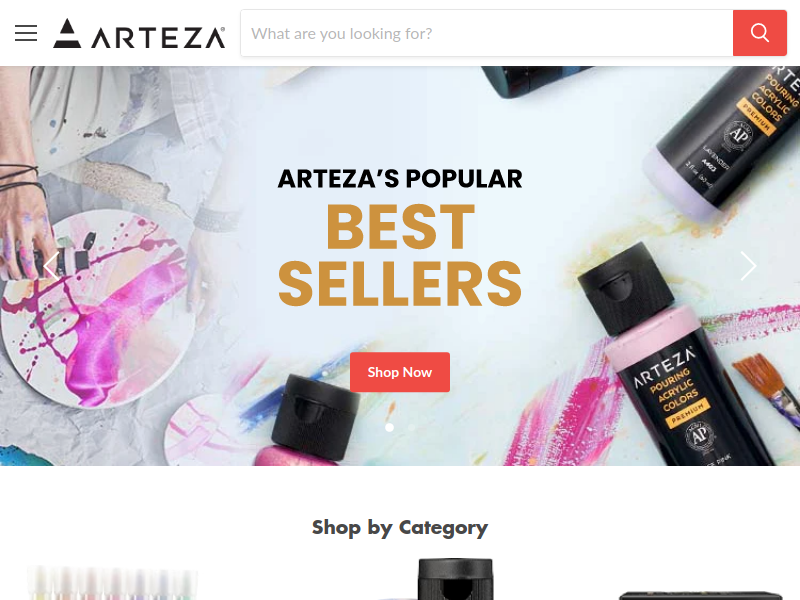This screenshot has height=600, width=800.
Task: Advance to the next banner slide arrow
Action: coord(748,266)
